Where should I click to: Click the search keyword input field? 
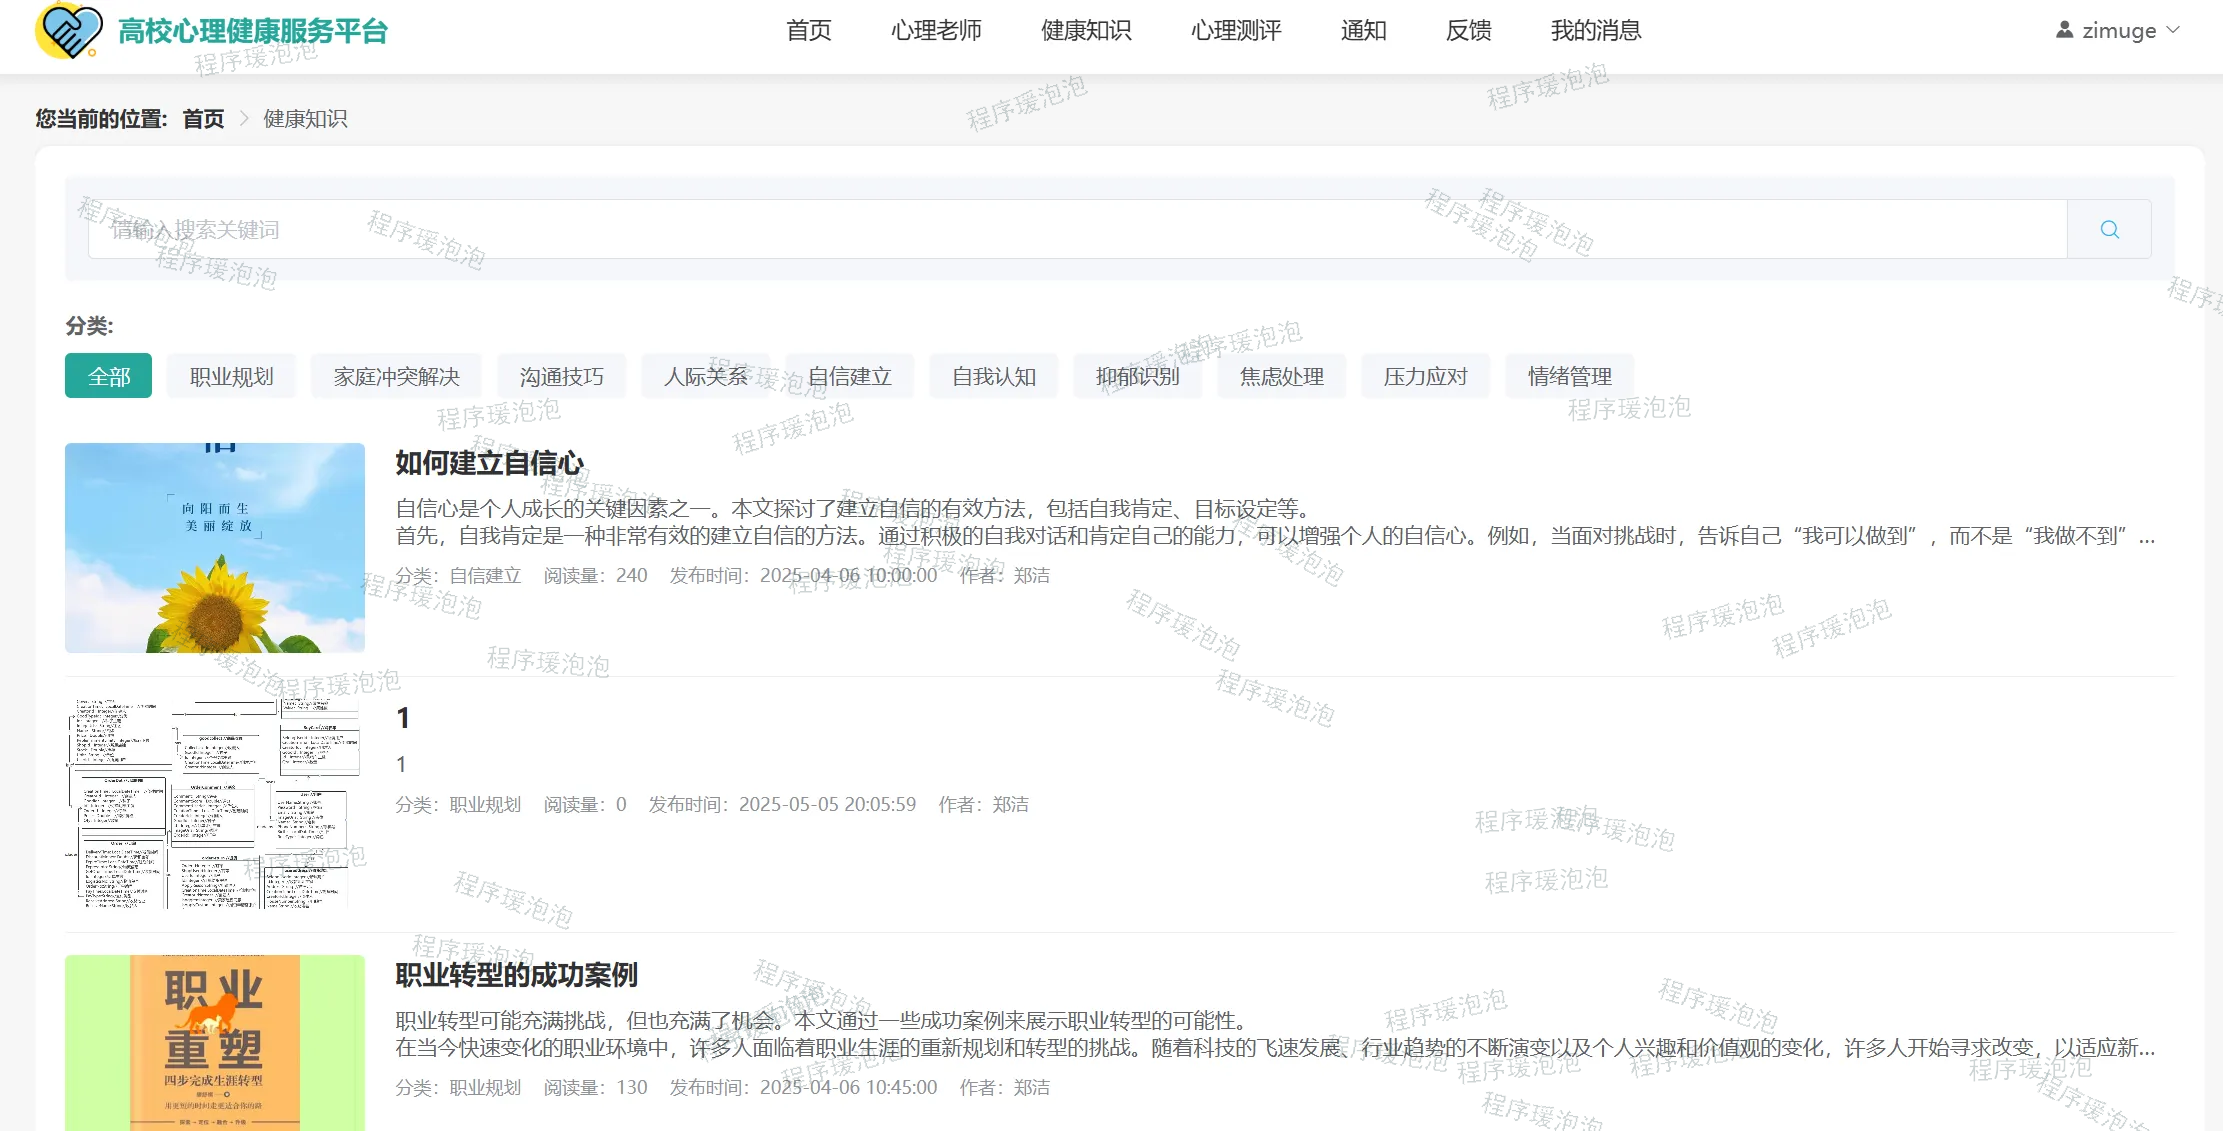click(x=1076, y=229)
